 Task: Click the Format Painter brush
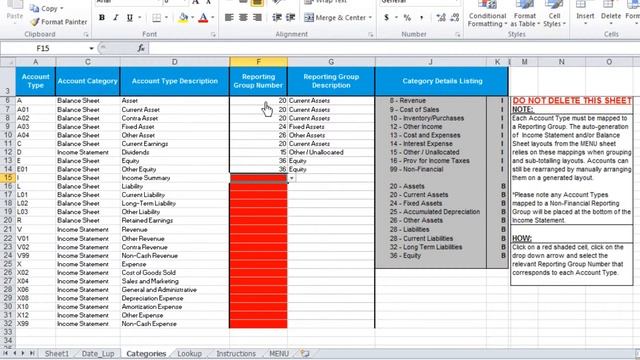[x=35, y=22]
